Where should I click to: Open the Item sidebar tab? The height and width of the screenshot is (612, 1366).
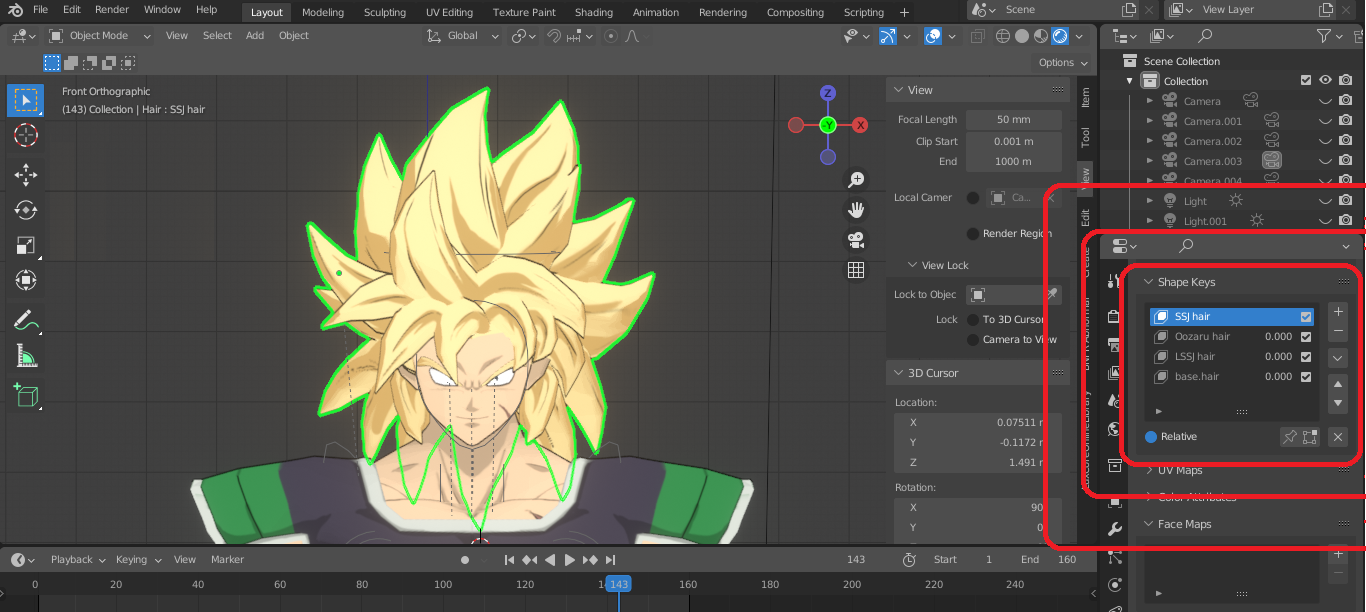point(1086,97)
